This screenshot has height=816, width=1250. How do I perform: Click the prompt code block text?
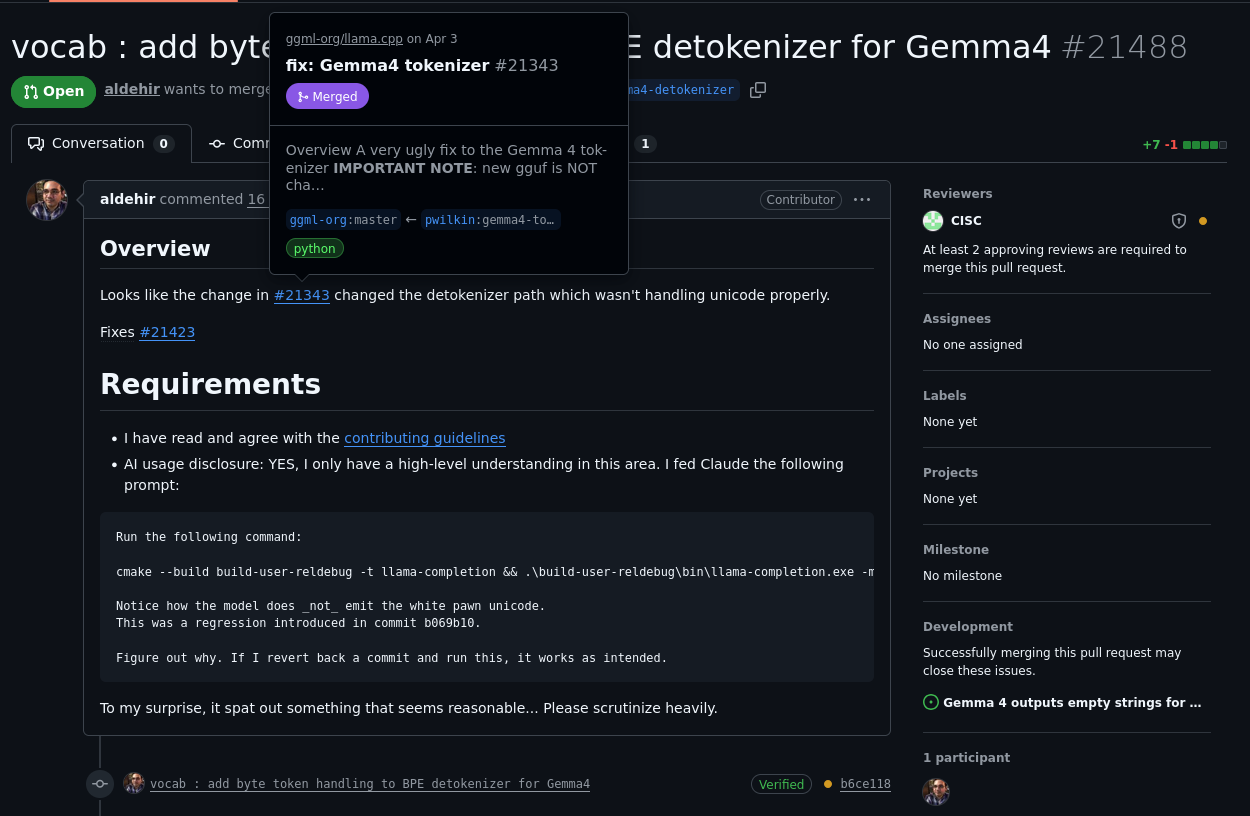pyautogui.click(x=487, y=597)
